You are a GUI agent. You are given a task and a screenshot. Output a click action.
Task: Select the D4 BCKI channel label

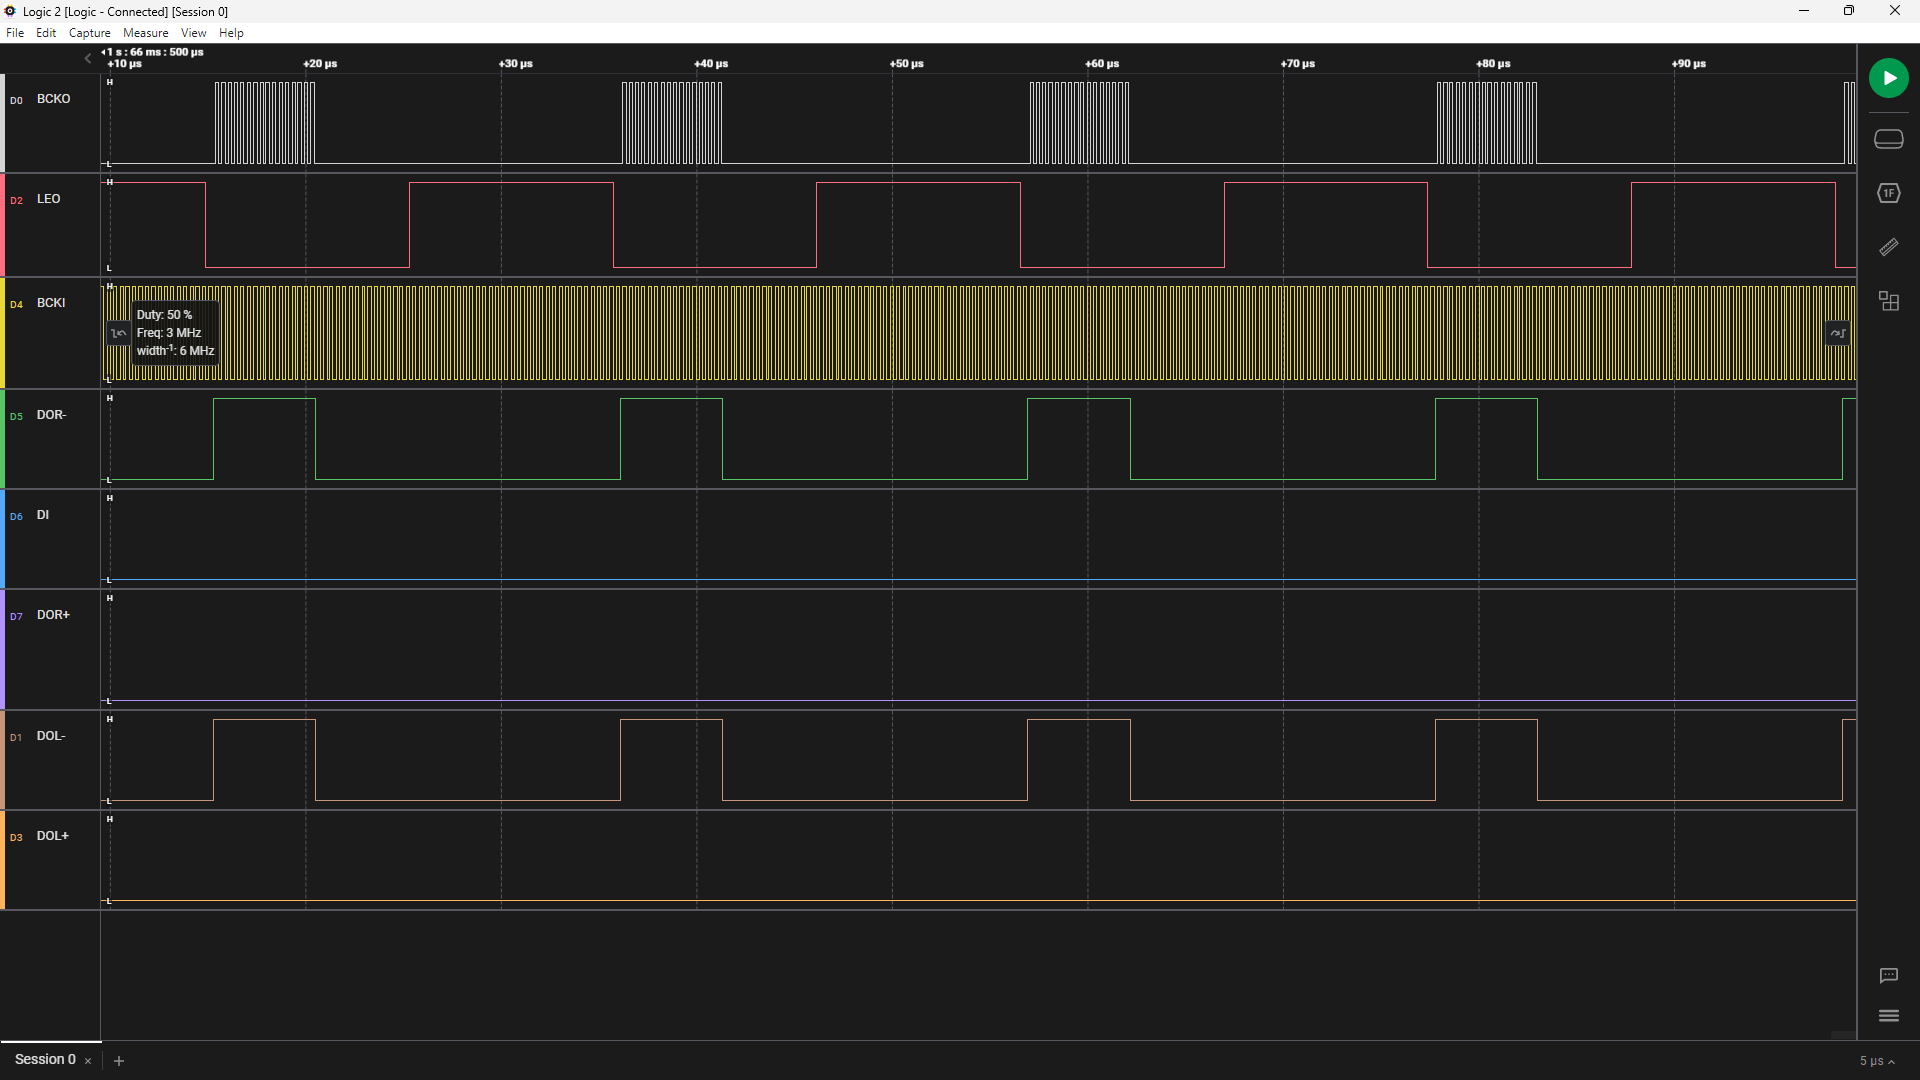pos(51,303)
